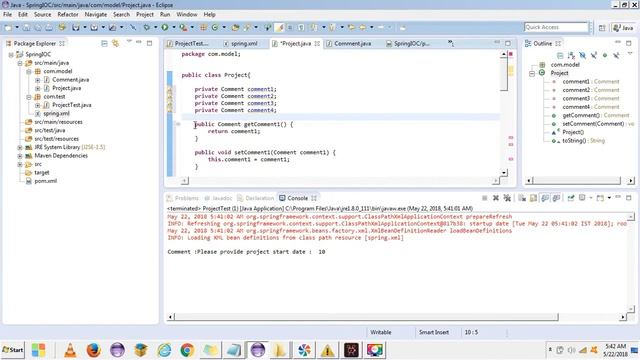This screenshot has width=640, height=360.
Task: Toggle Hide Static Members in the Outline toolbar
Action: point(594,56)
